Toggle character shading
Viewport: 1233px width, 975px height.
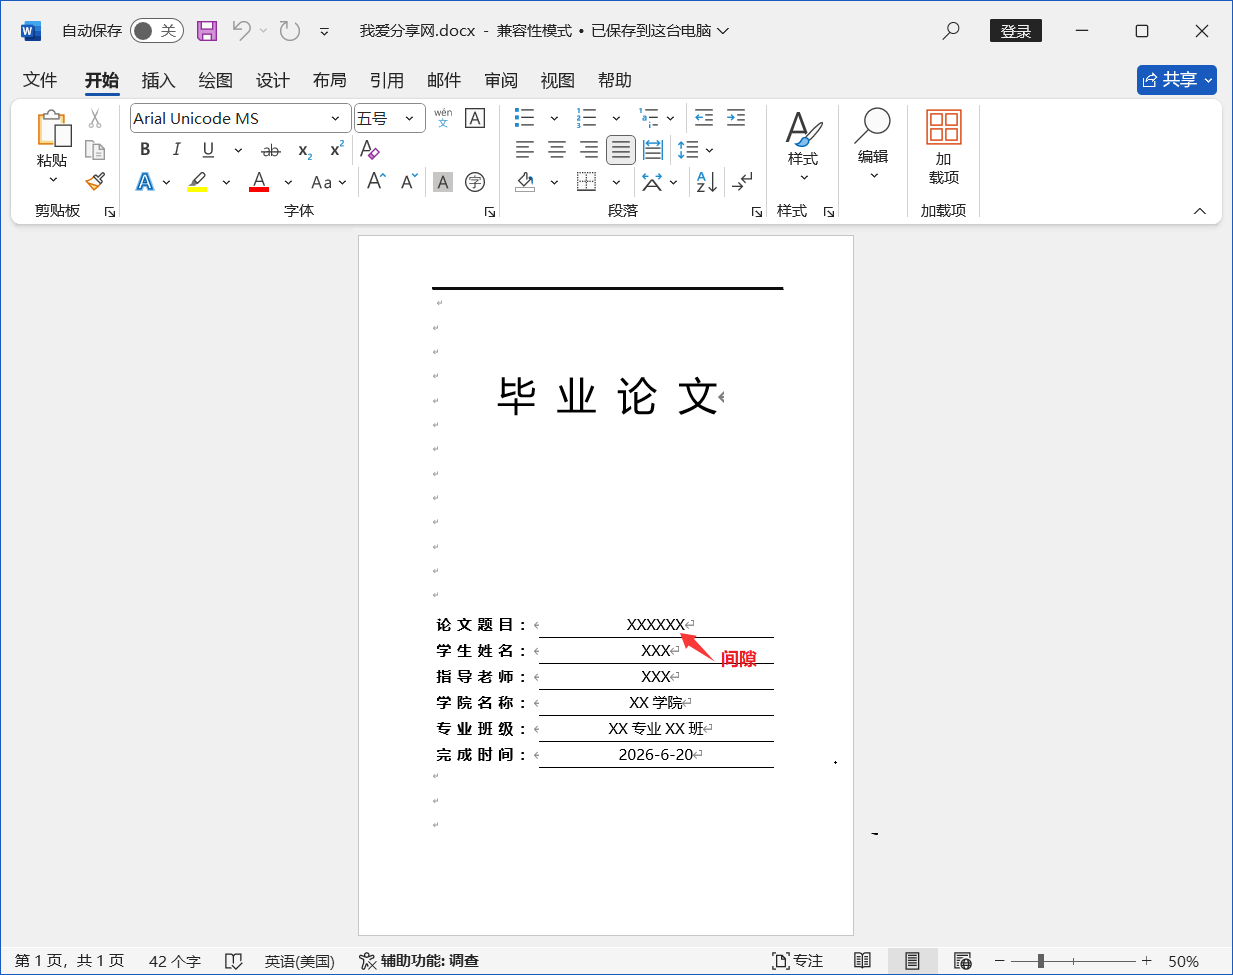click(443, 181)
